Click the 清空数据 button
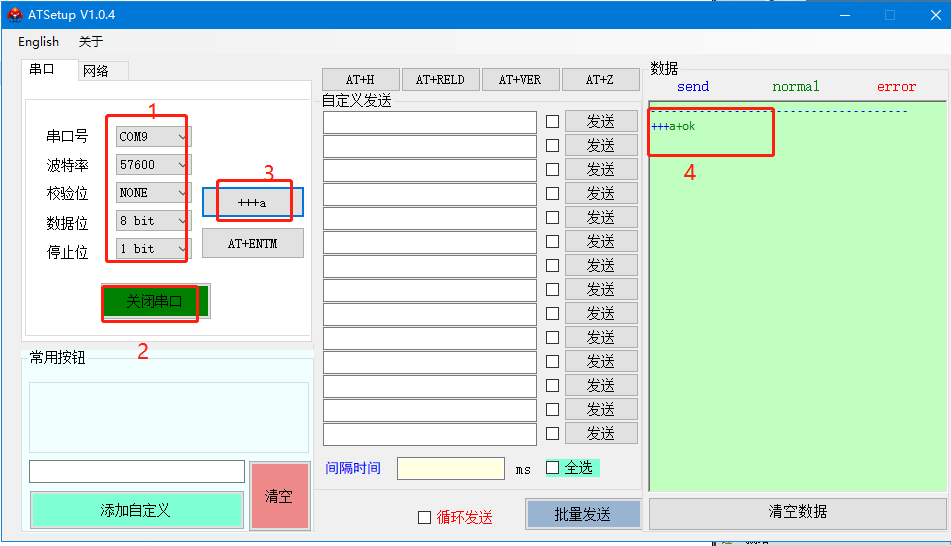Image resolution: width=951 pixels, height=546 pixels. coord(797,512)
